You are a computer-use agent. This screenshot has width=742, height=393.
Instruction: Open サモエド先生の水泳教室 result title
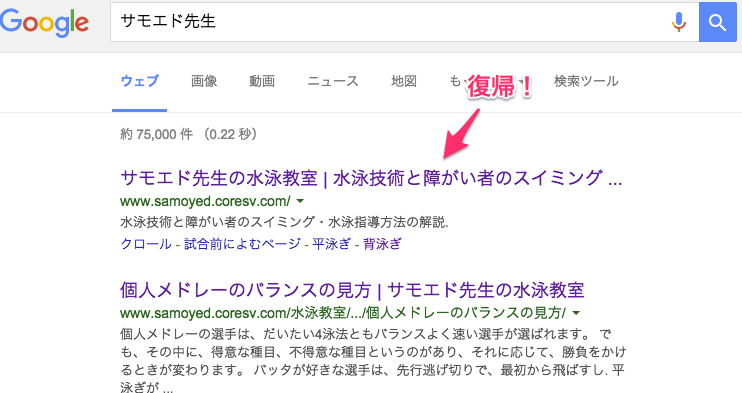371,178
